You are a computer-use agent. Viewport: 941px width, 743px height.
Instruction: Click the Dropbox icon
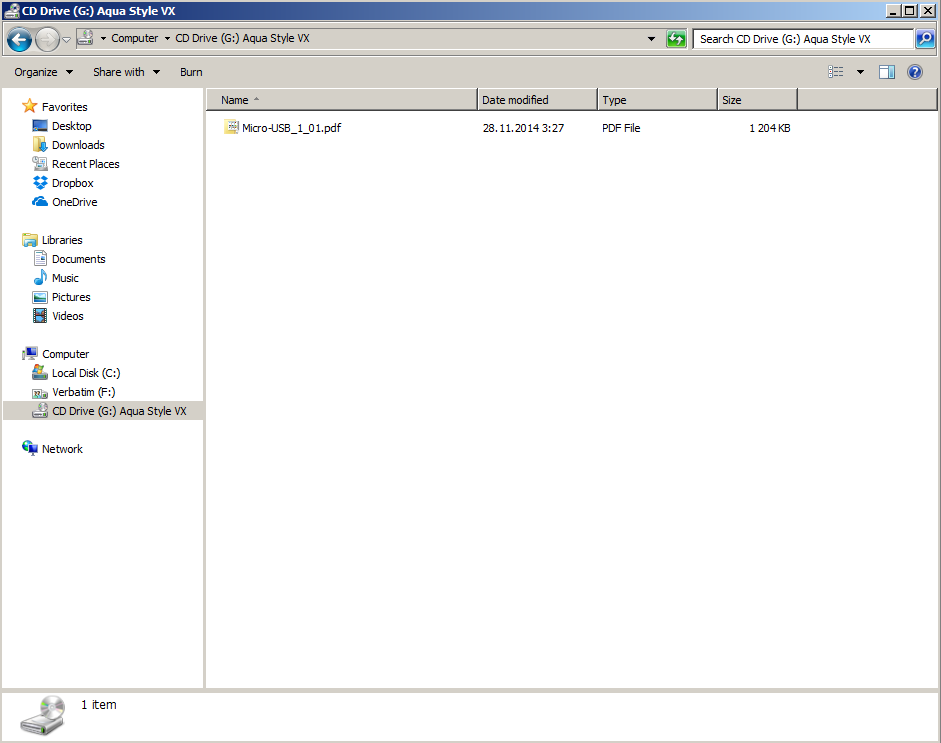click(x=40, y=182)
